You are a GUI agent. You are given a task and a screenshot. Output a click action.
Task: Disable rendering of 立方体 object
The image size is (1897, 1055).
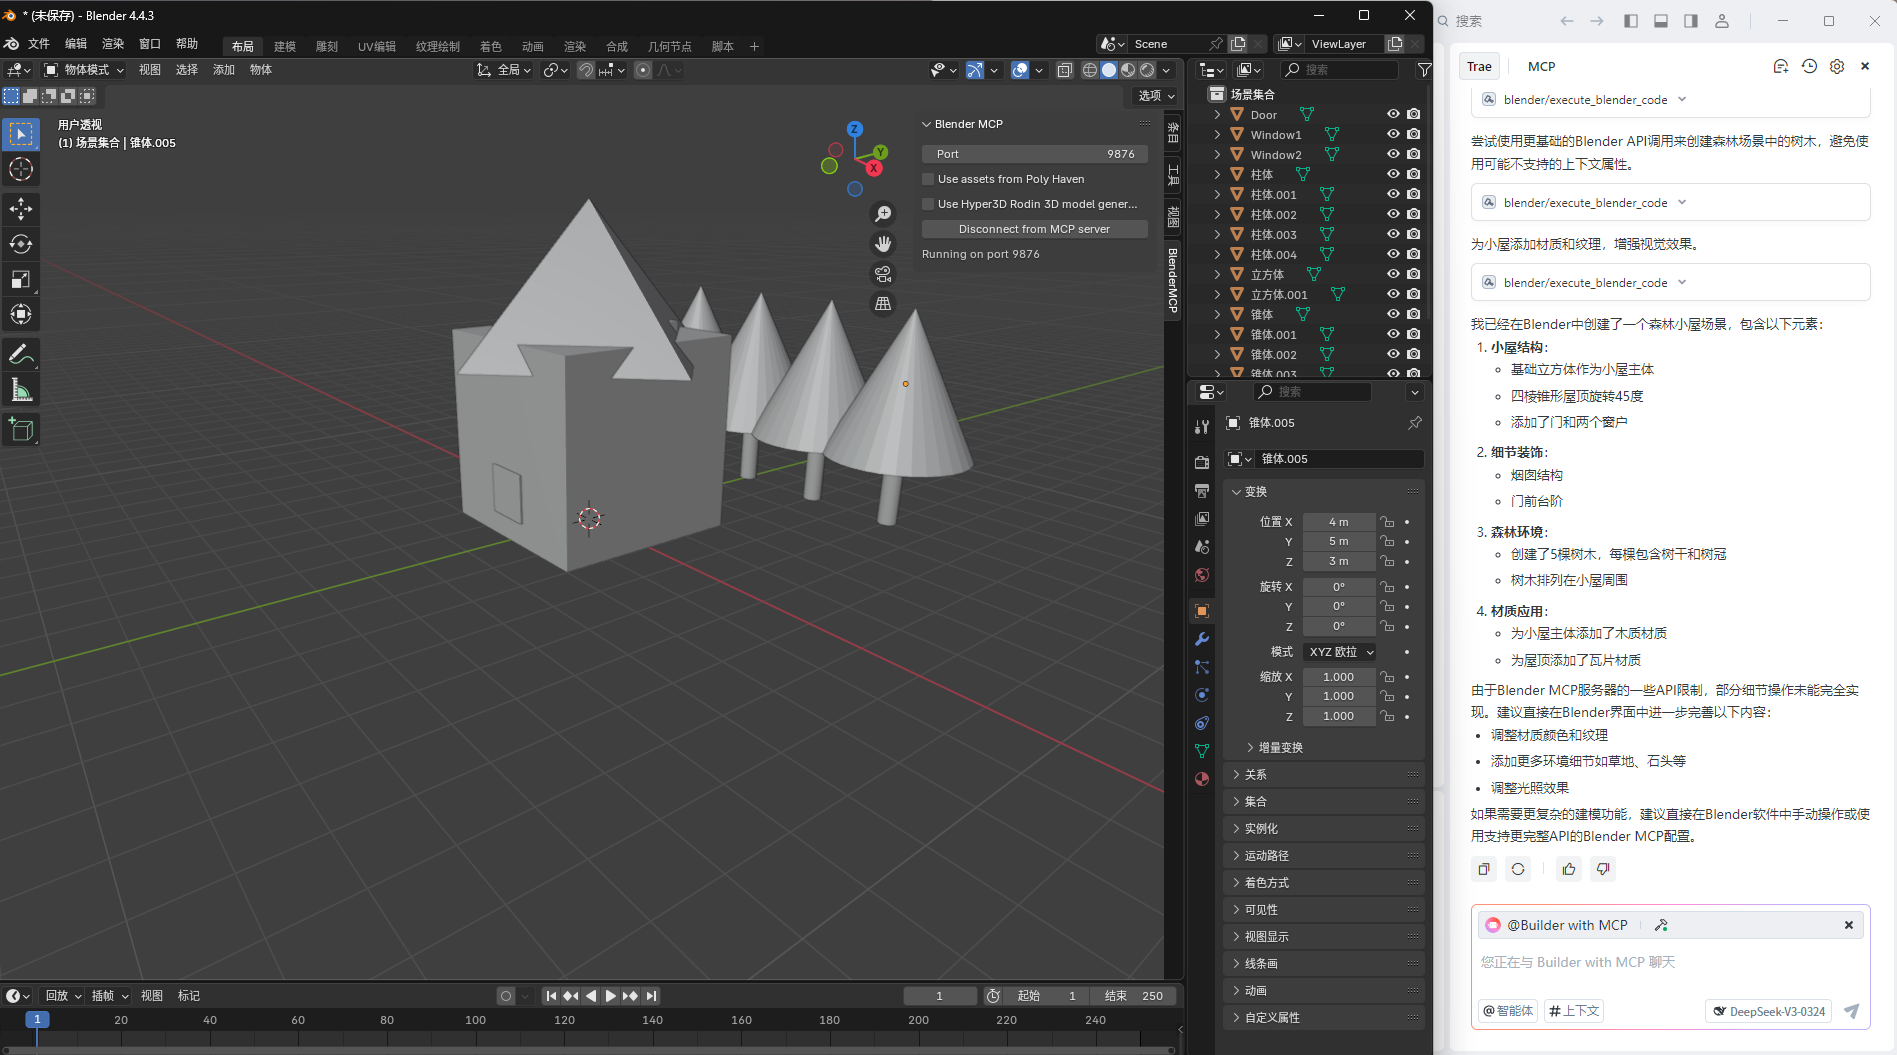[1413, 274]
